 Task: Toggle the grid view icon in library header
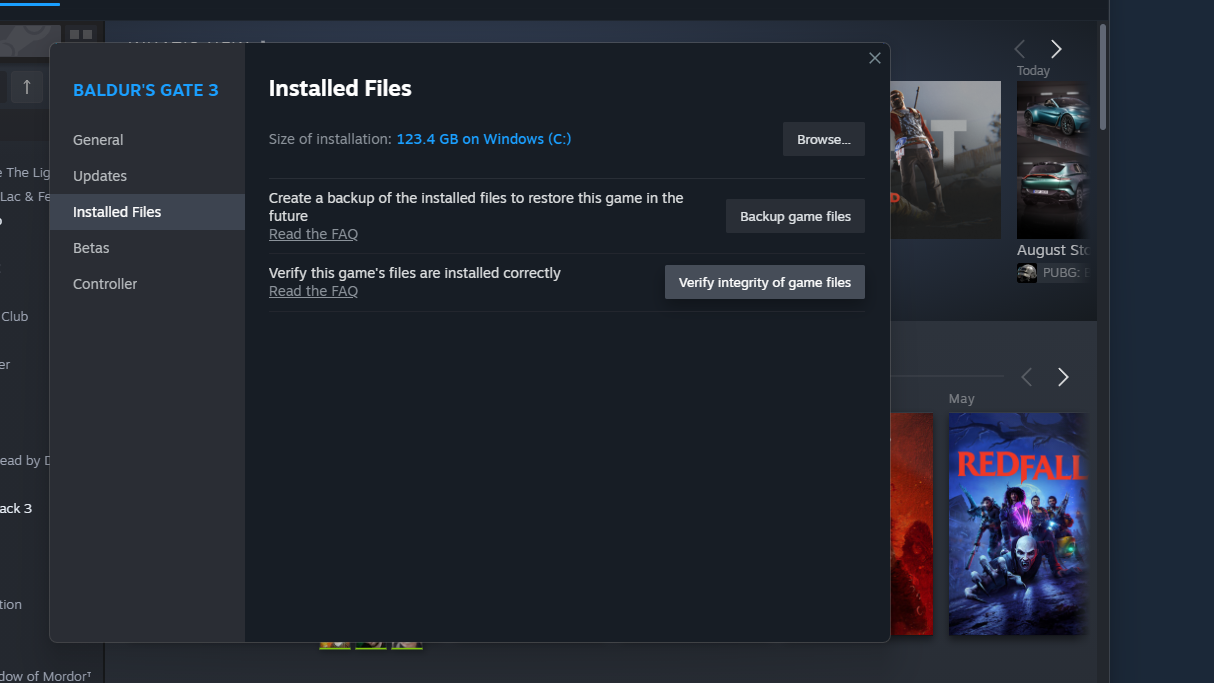pyautogui.click(x=81, y=35)
